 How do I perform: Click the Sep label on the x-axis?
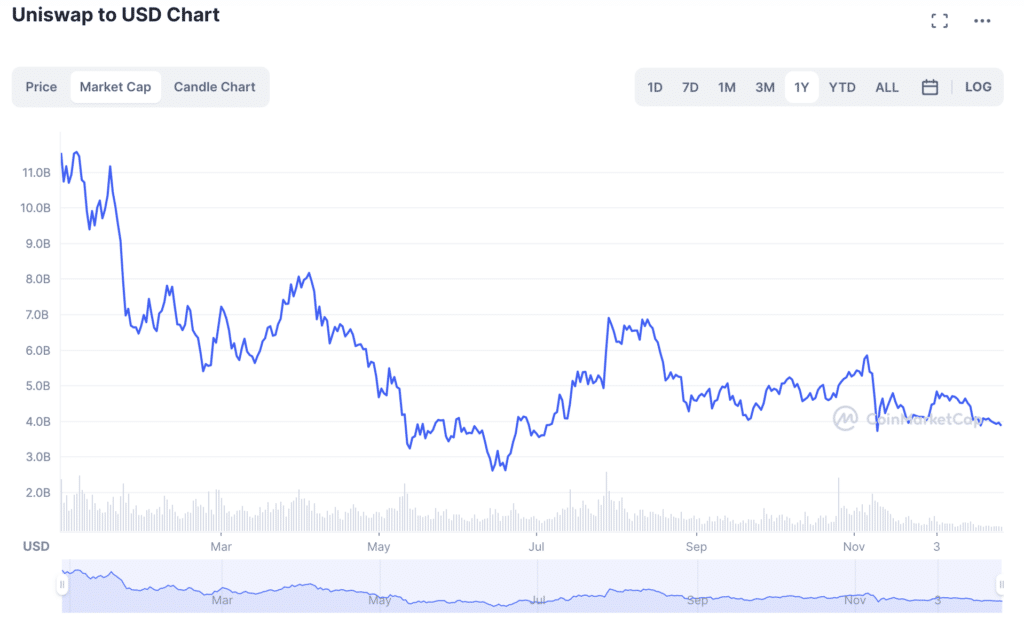[x=696, y=546]
